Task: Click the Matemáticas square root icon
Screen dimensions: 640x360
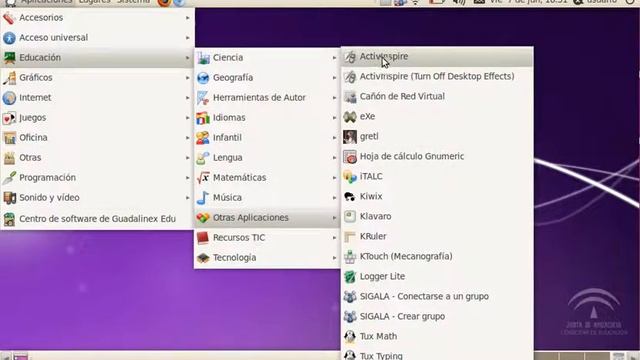Action: pos(203,178)
